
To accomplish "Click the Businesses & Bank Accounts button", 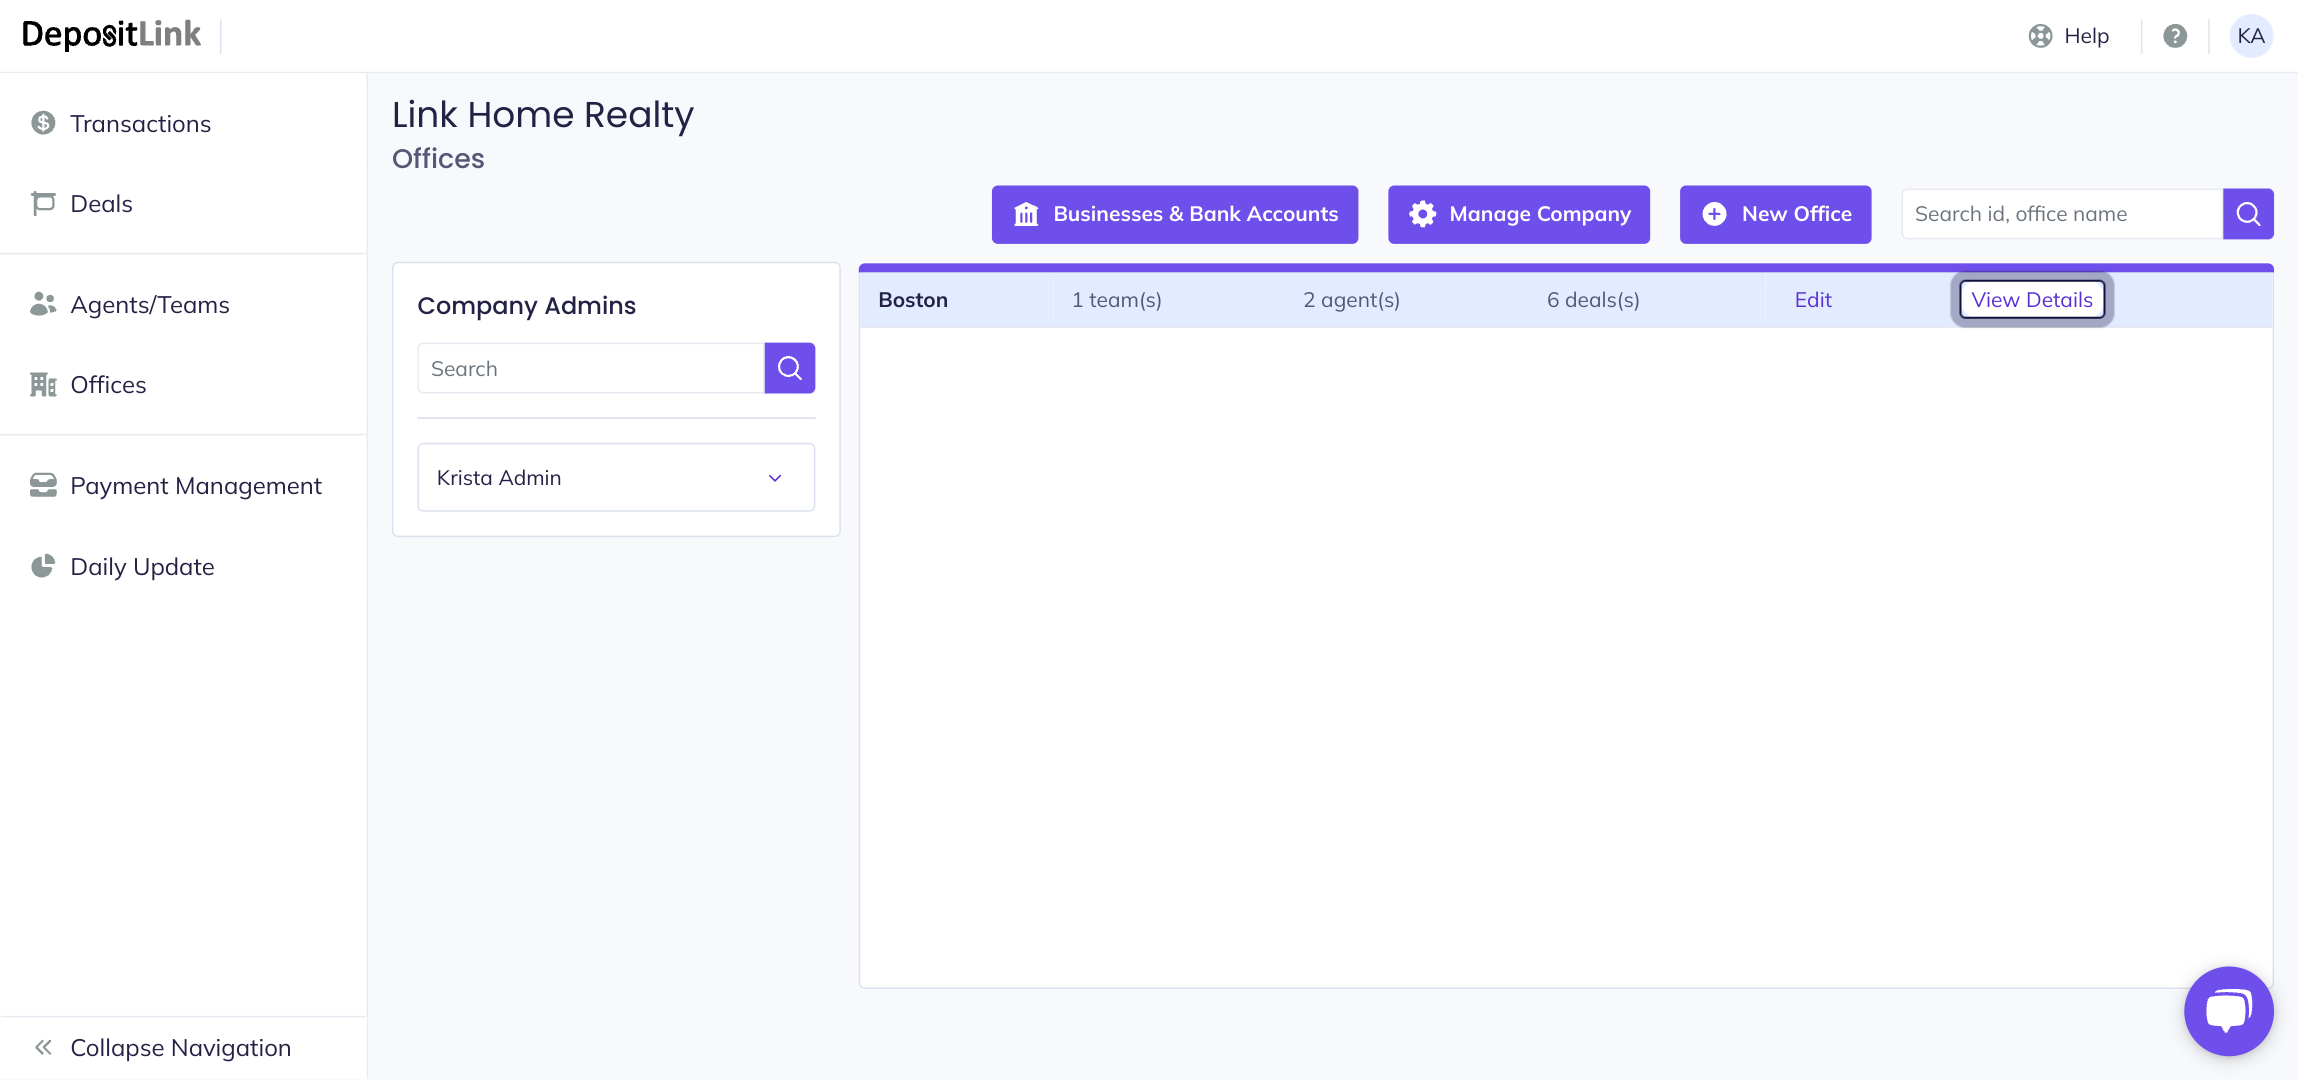I will 1174,214.
